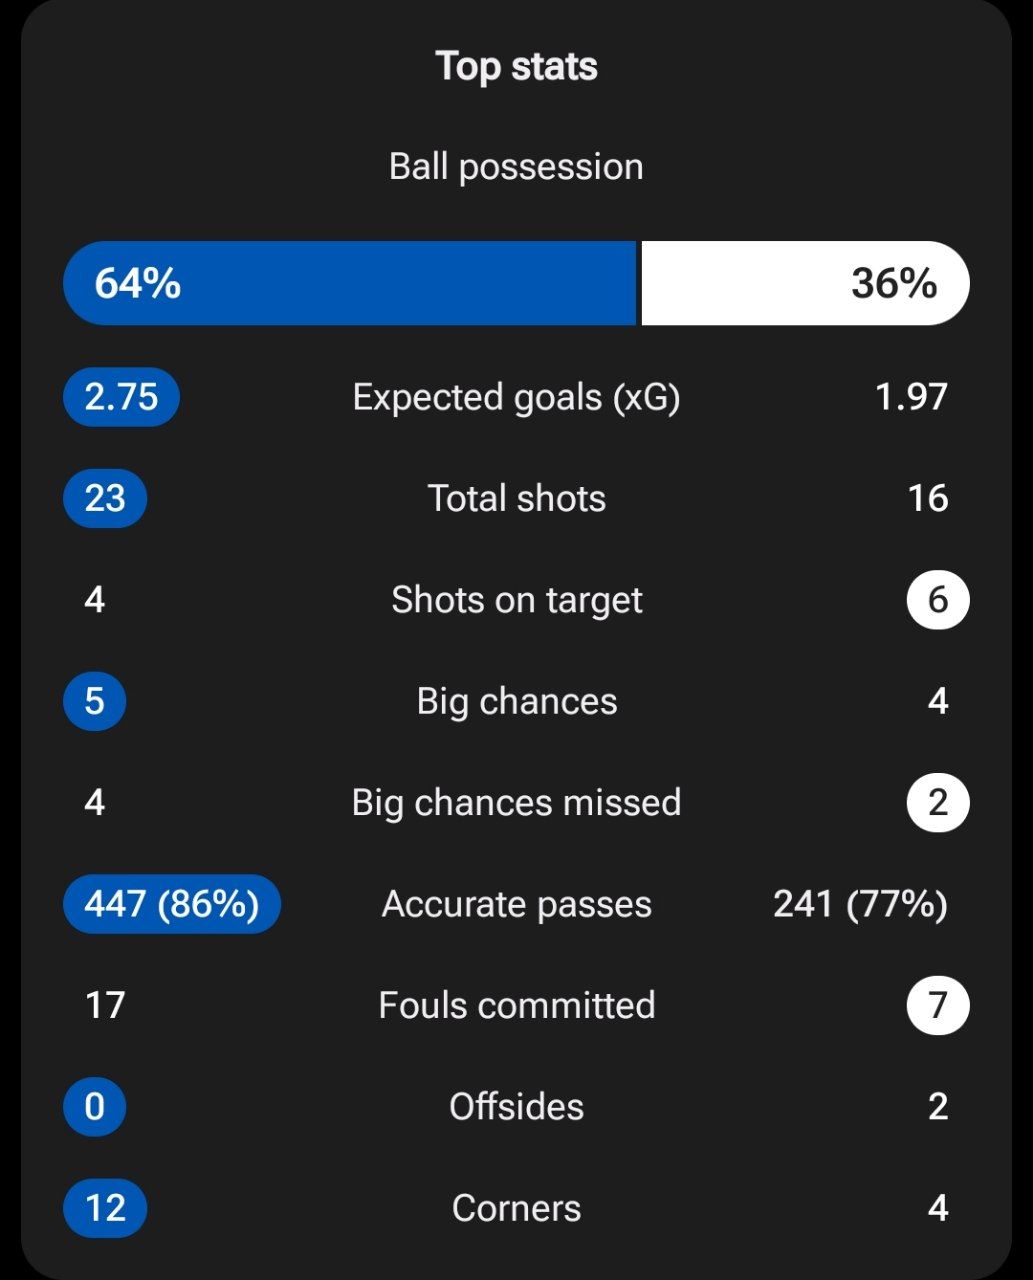The width and height of the screenshot is (1033, 1280).
Task: Select the Big chances missed label
Action: [516, 802]
